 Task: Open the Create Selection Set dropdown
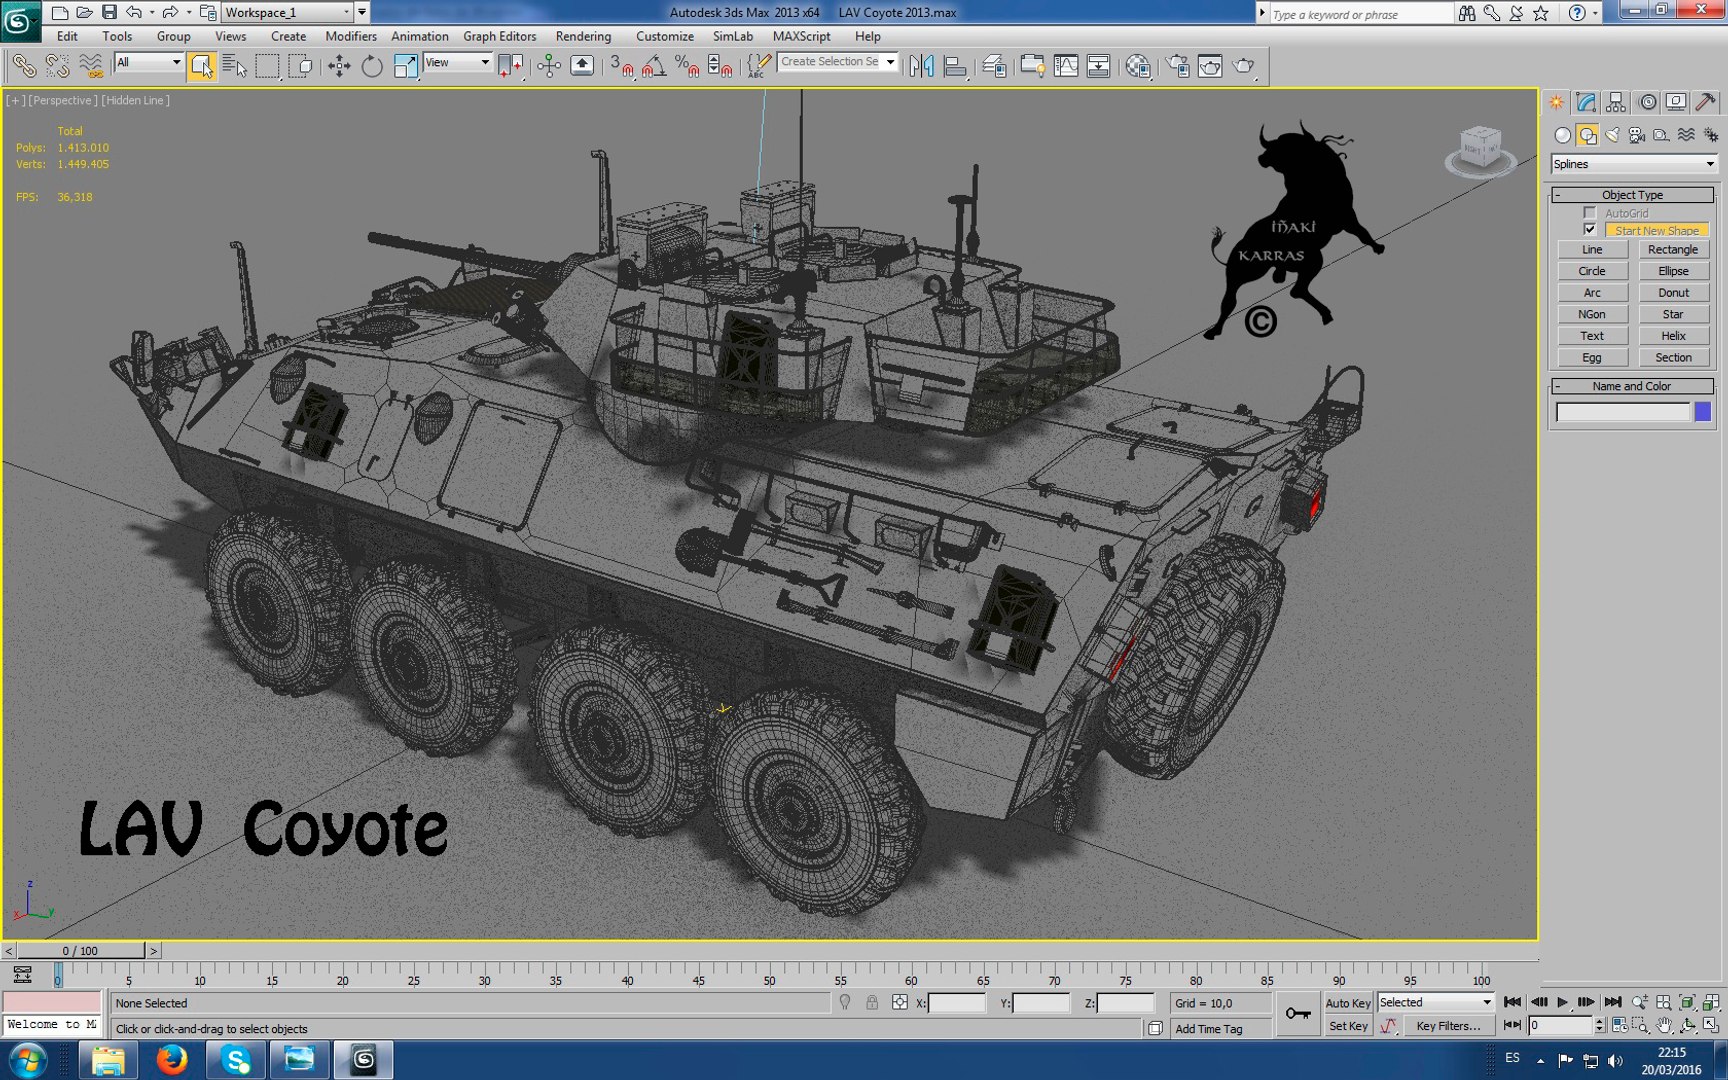click(837, 62)
